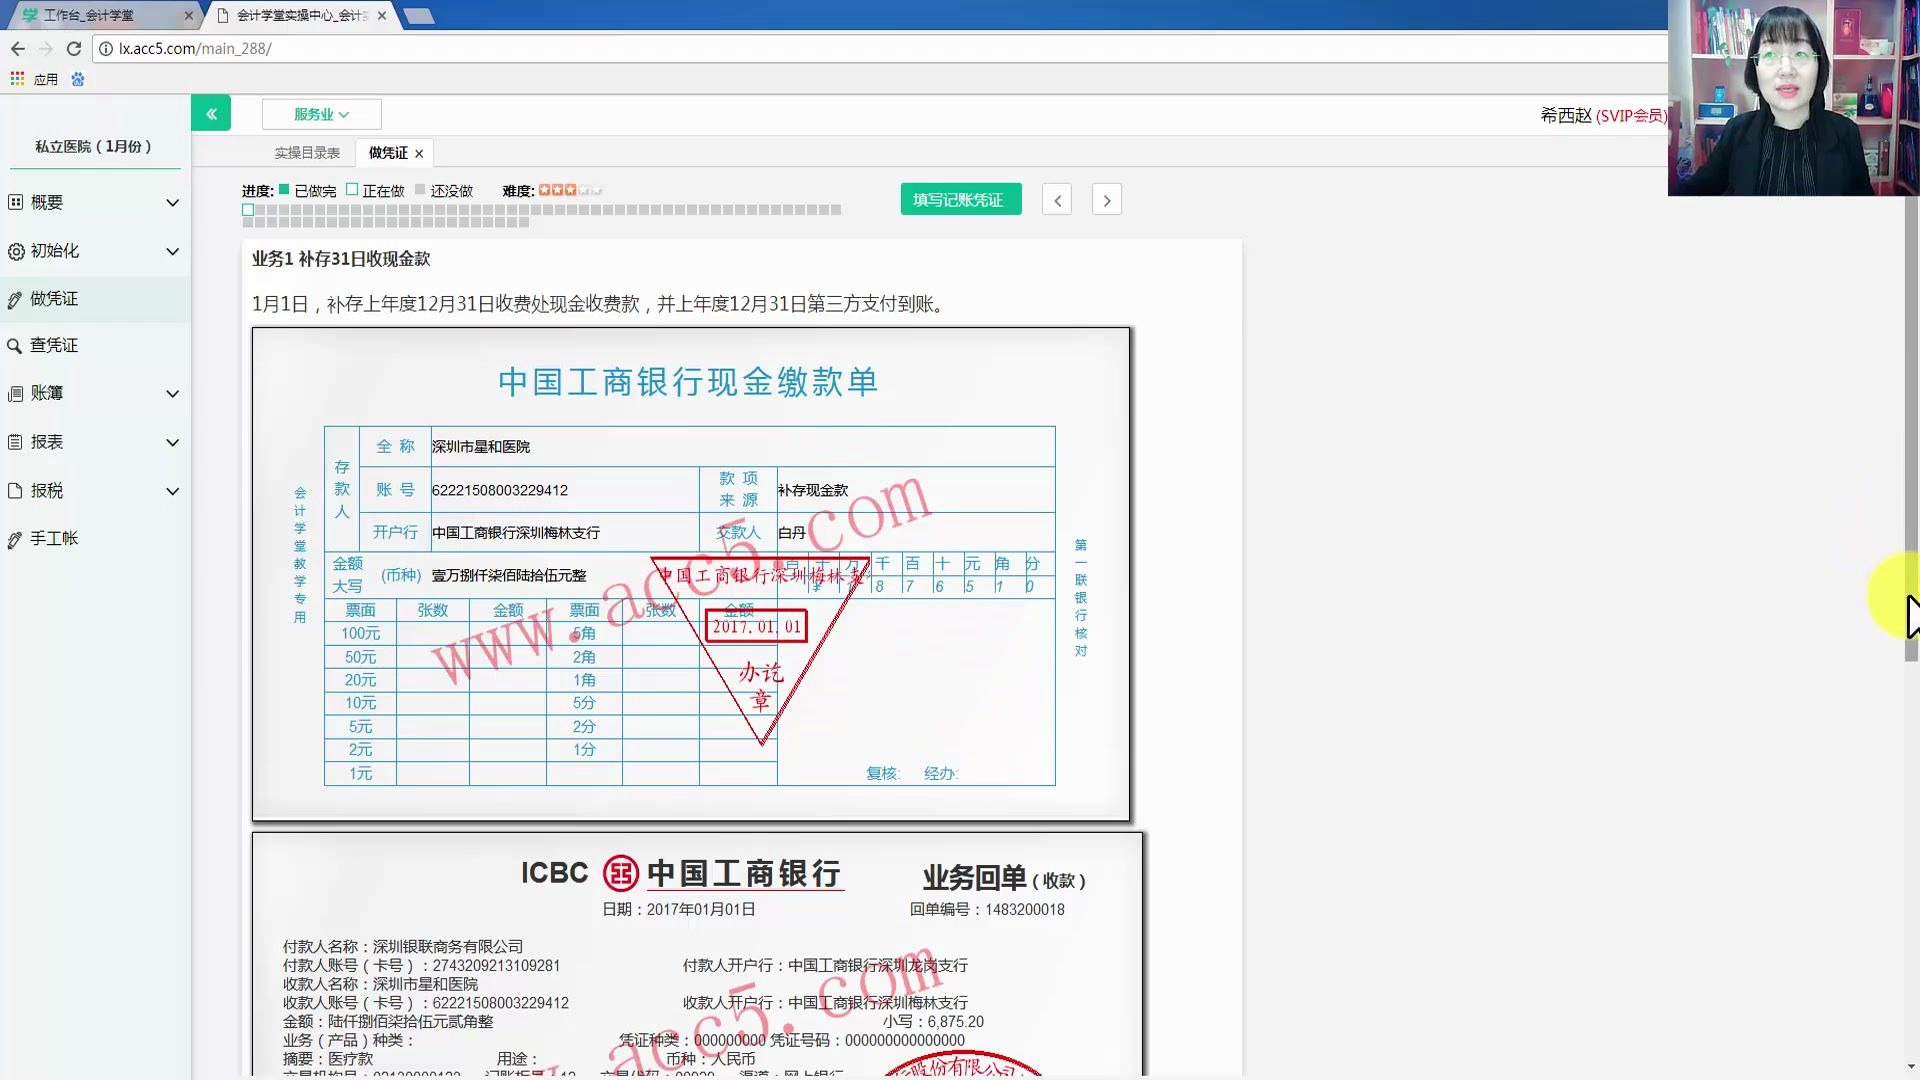The width and height of the screenshot is (1920, 1080).
Task: Click the 还没做 gray legend box
Action: click(420, 189)
